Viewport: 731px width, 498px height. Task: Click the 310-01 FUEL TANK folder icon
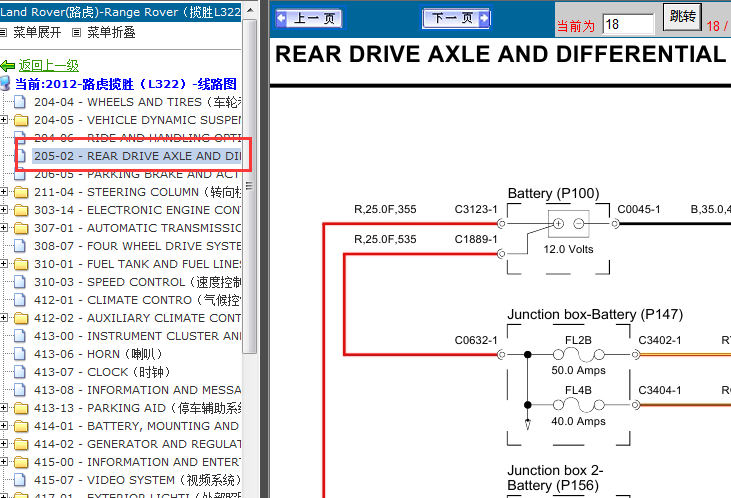point(21,264)
